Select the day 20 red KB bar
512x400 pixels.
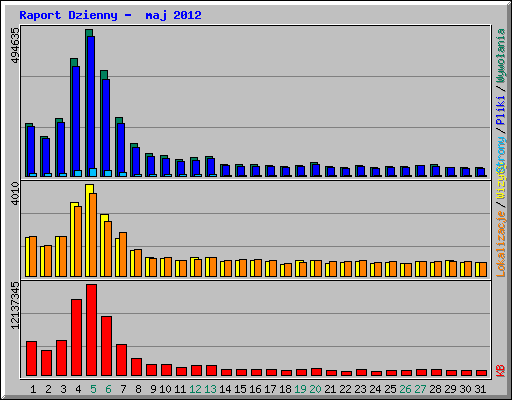(316, 372)
